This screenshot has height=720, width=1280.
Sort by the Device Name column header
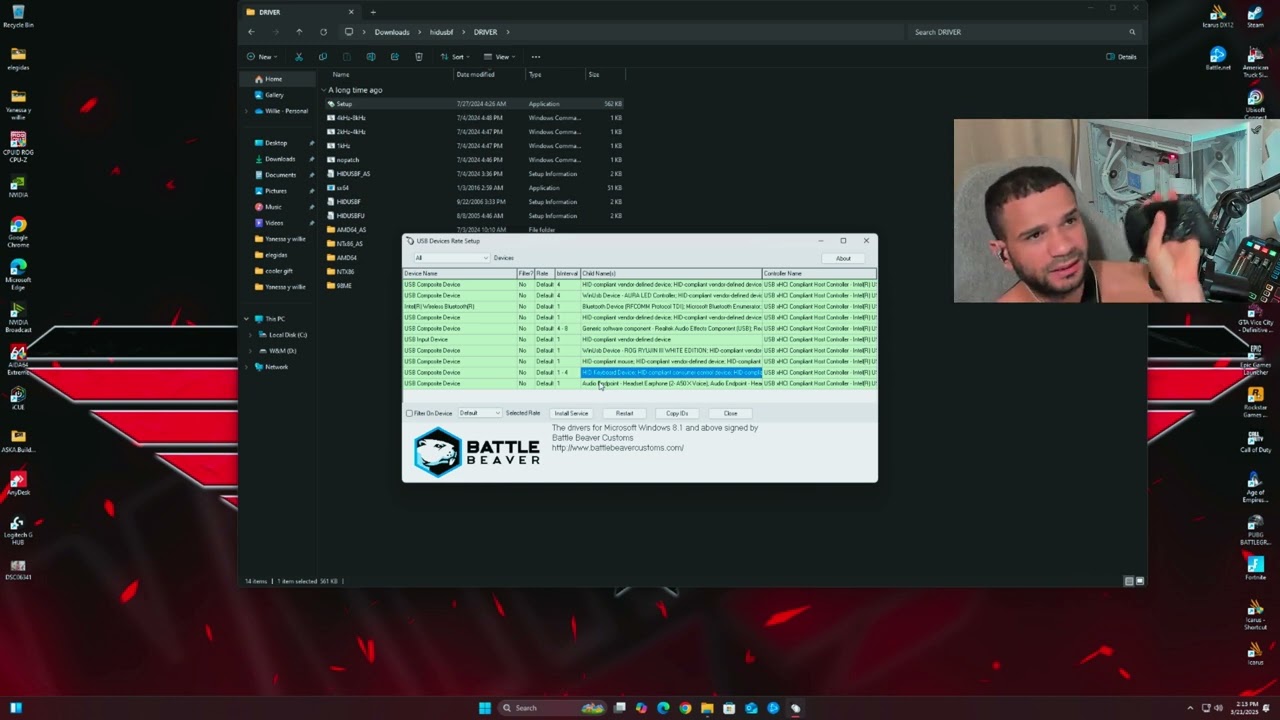pos(459,273)
